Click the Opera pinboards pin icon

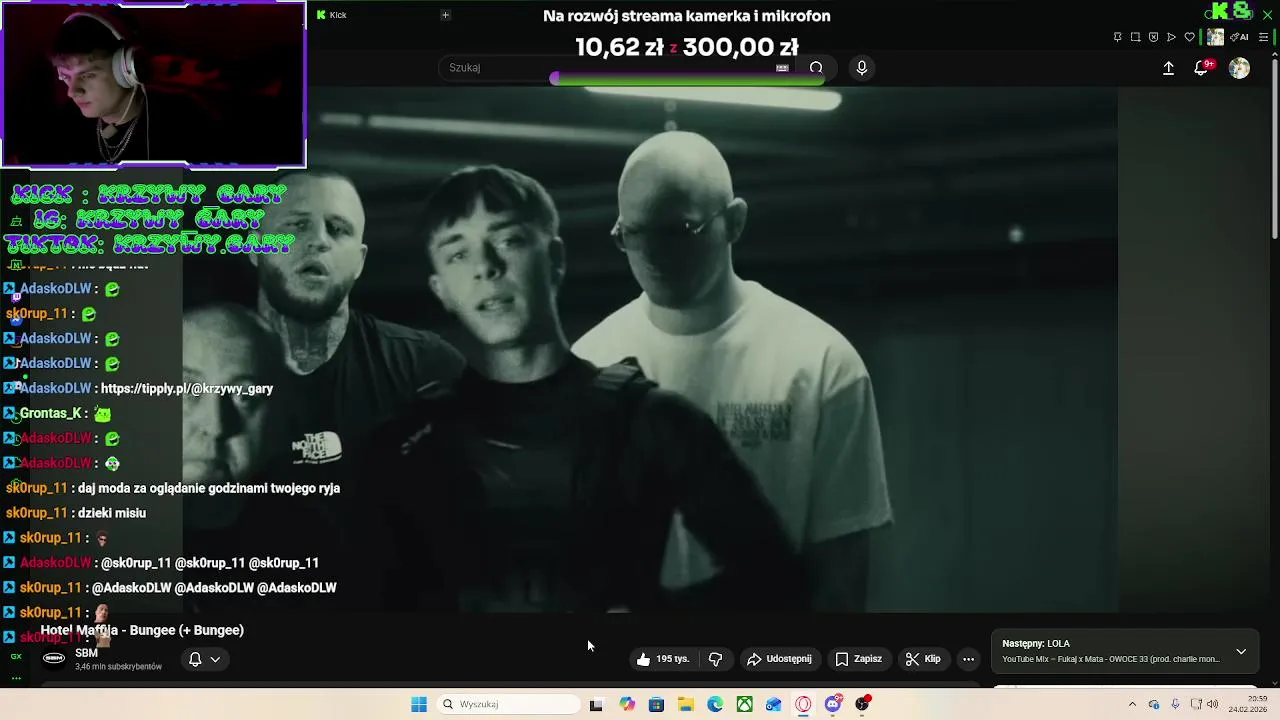pos(1117,37)
